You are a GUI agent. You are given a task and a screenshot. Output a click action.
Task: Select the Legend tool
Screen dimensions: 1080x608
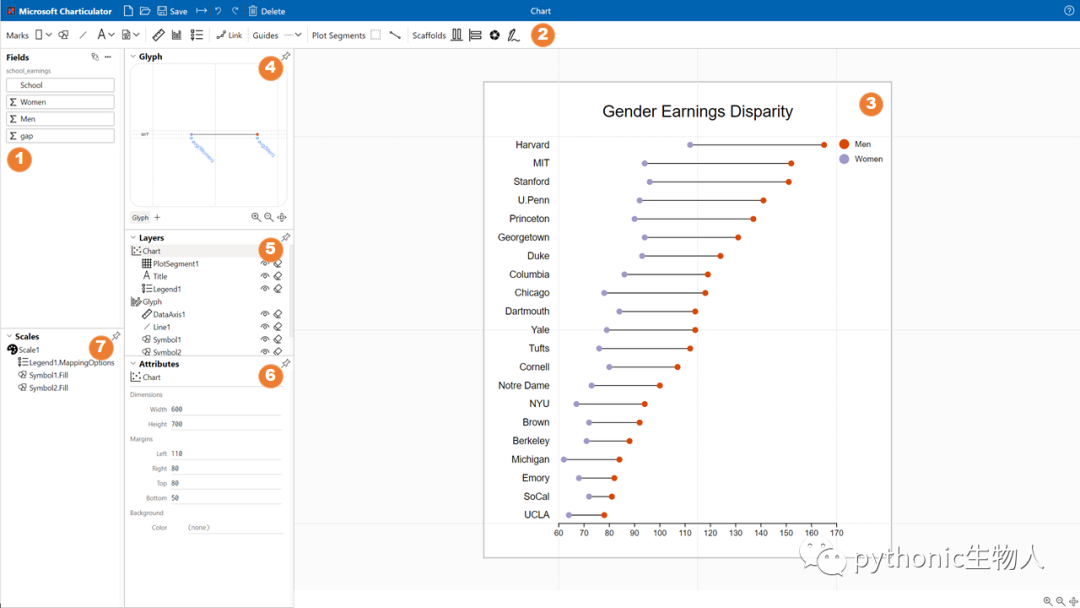click(197, 35)
